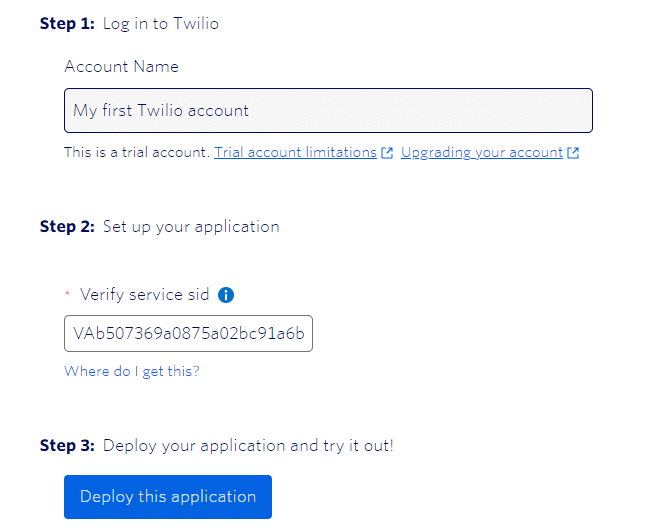650x528 pixels.
Task: Focus the Account Name field
Action: 328,110
